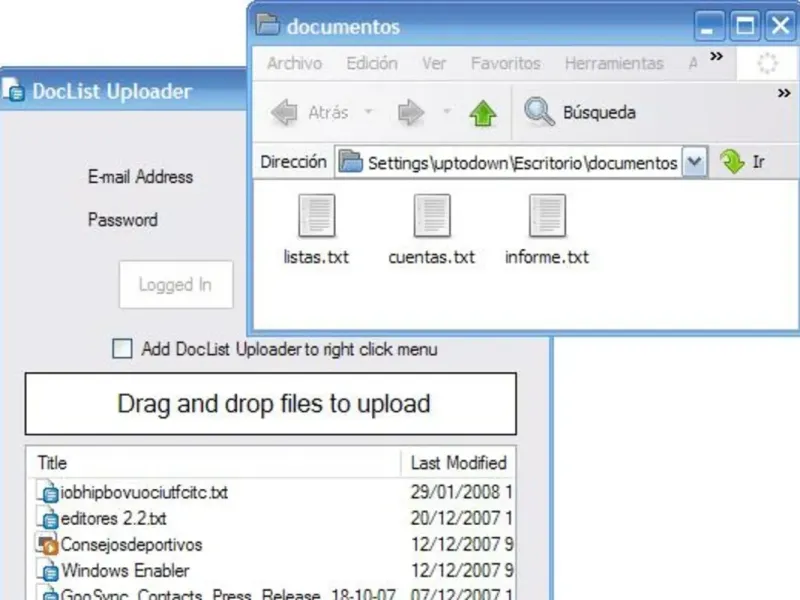This screenshot has height=600, width=800.
Task: Click the green Up folder arrow icon
Action: [483, 113]
